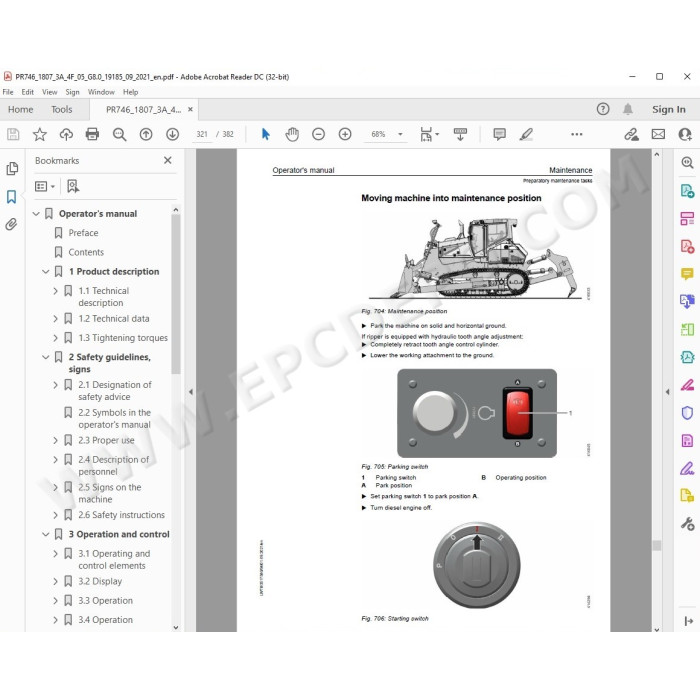Close the PR746 document tab
The image size is (700, 700).
(190, 109)
